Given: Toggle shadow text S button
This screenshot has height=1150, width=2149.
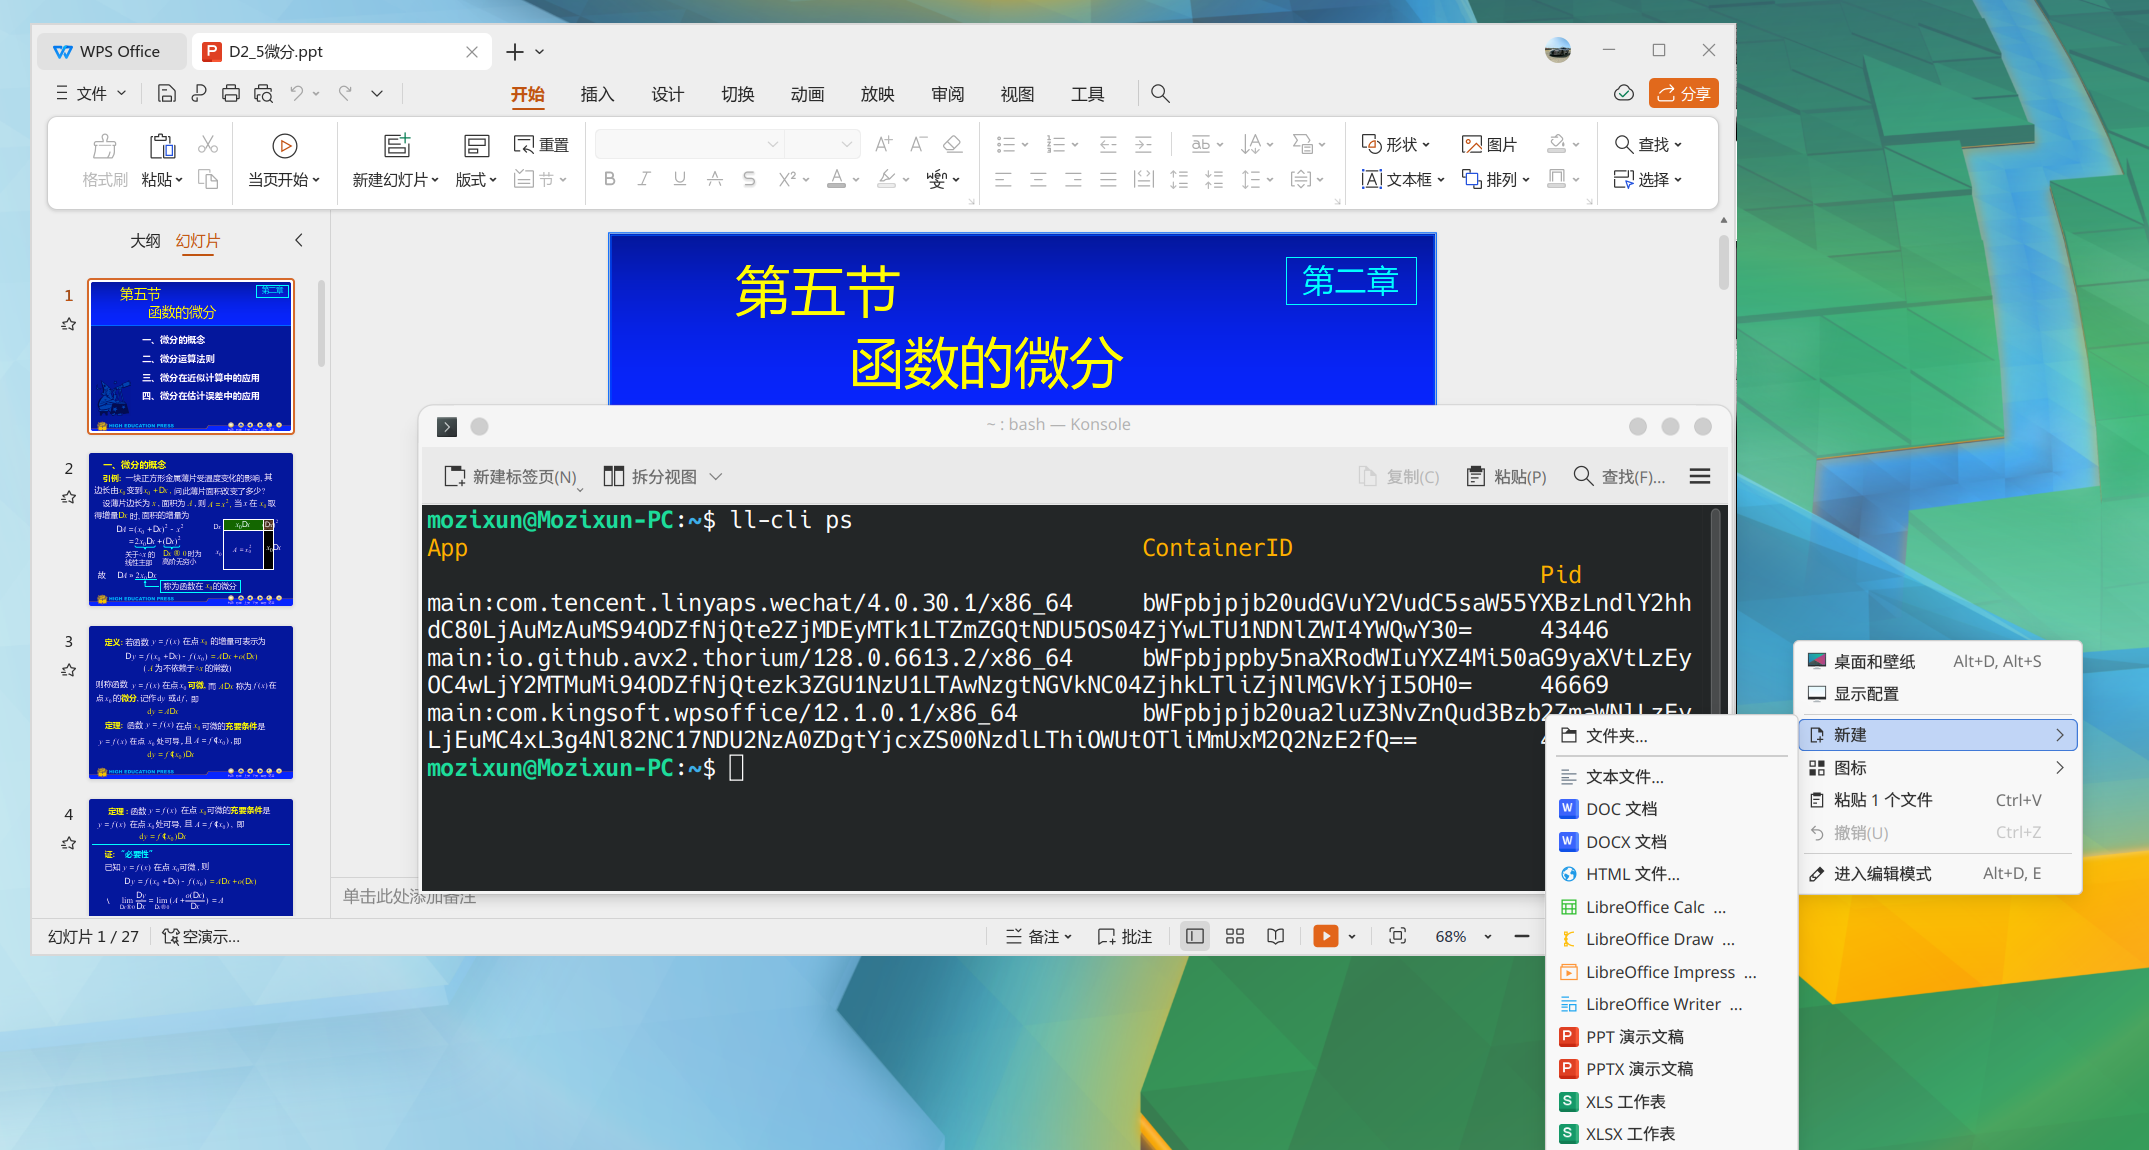Looking at the screenshot, I should click(x=749, y=179).
